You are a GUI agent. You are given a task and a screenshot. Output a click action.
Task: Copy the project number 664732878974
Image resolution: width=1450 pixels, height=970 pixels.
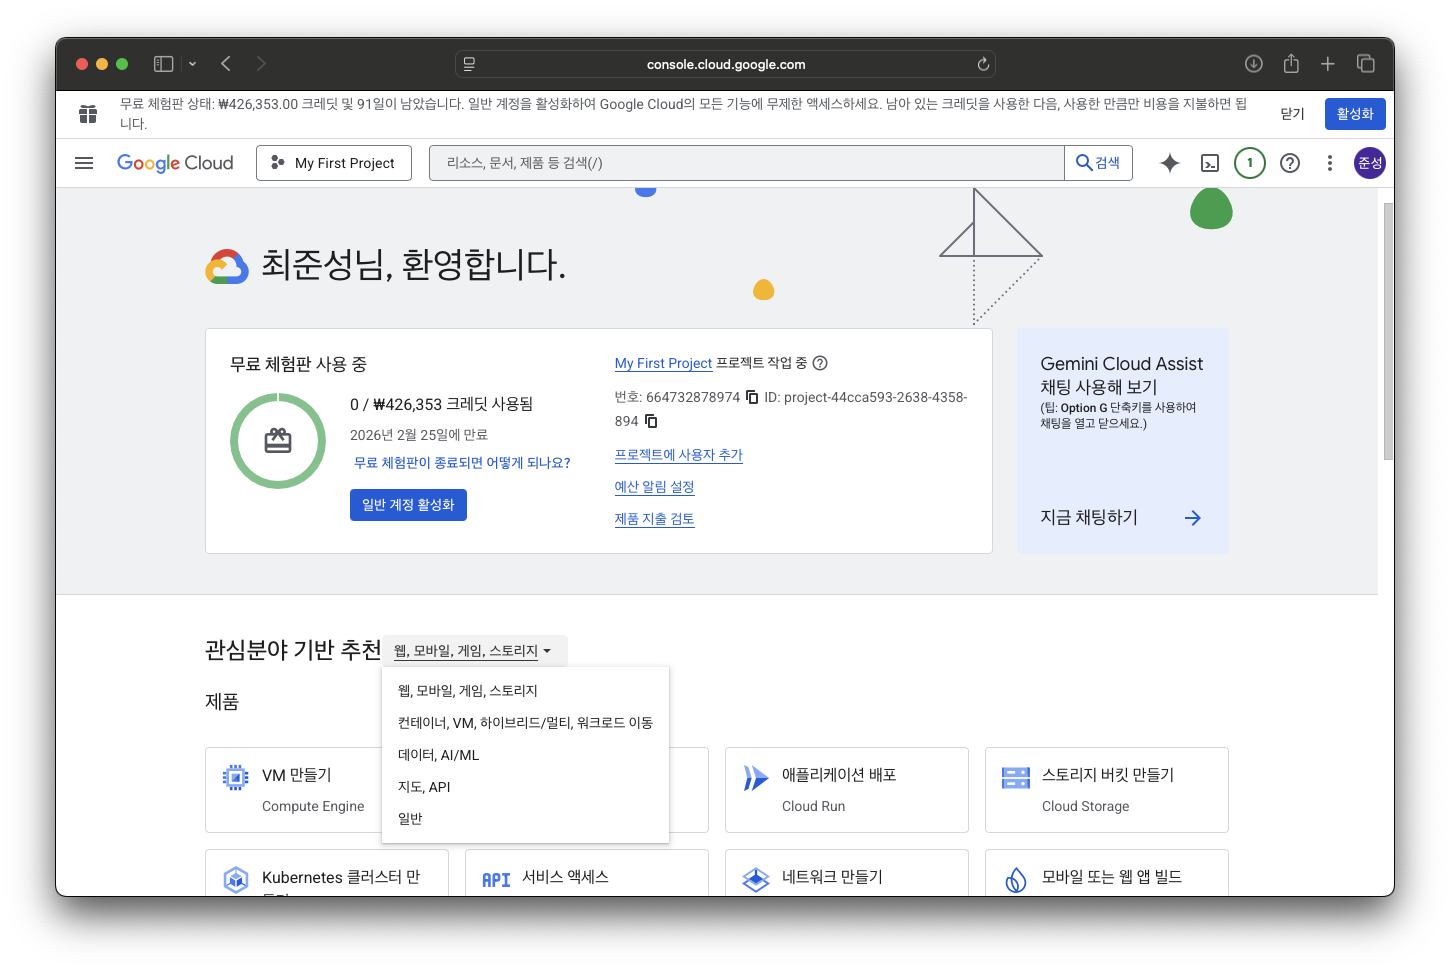tap(752, 397)
